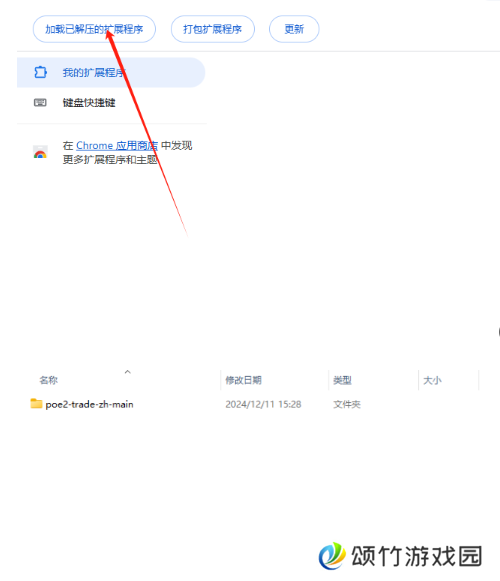The width and height of the screenshot is (500, 581).
Task: Click the 颂竹游戏园 swirl logo icon
Action: tap(332, 556)
